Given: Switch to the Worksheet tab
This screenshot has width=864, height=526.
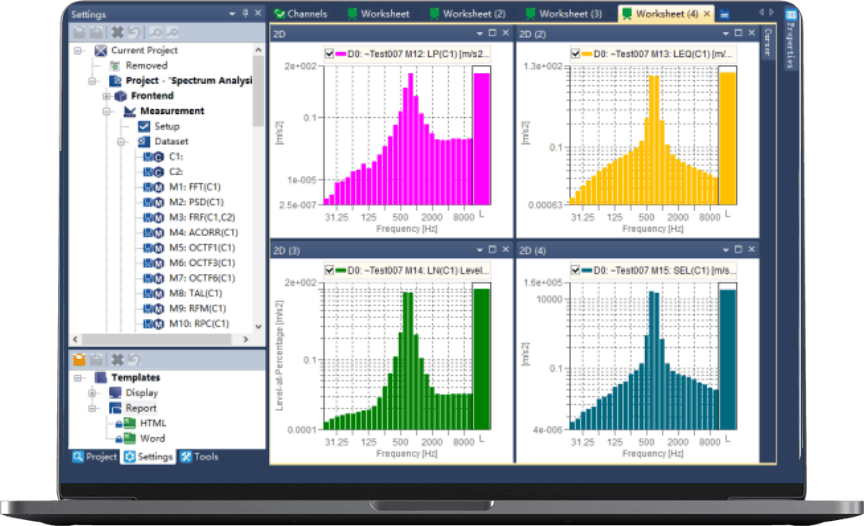Looking at the screenshot, I should pos(379,14).
